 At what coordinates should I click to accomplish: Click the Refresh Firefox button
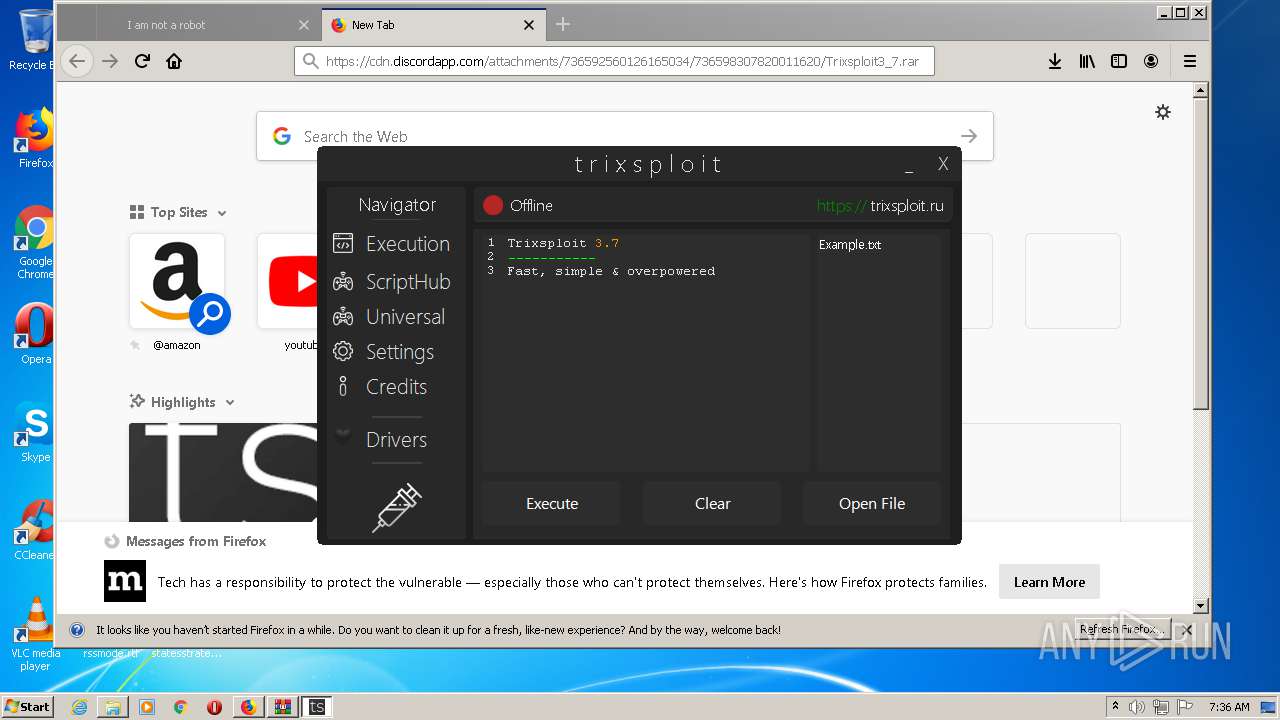pos(1120,629)
